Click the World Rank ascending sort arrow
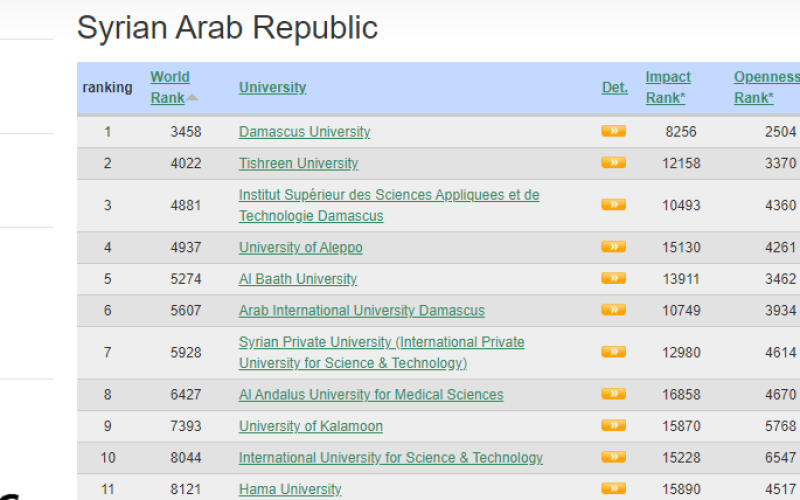The width and height of the screenshot is (800, 500). tap(192, 98)
